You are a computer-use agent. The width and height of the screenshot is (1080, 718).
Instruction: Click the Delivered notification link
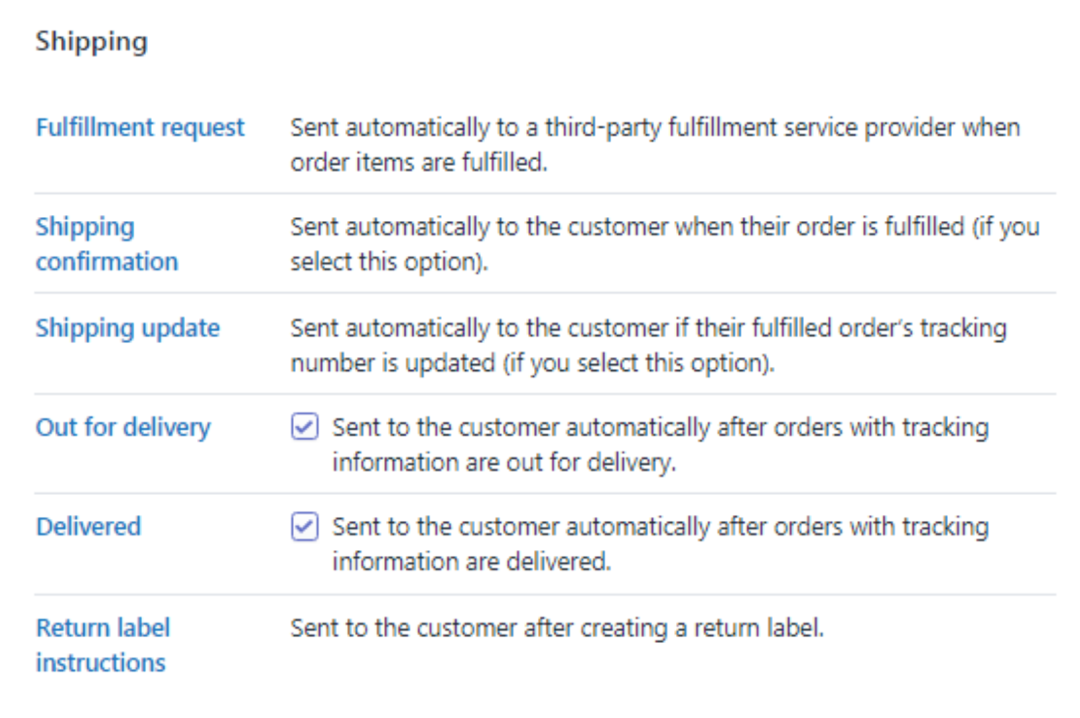point(88,526)
